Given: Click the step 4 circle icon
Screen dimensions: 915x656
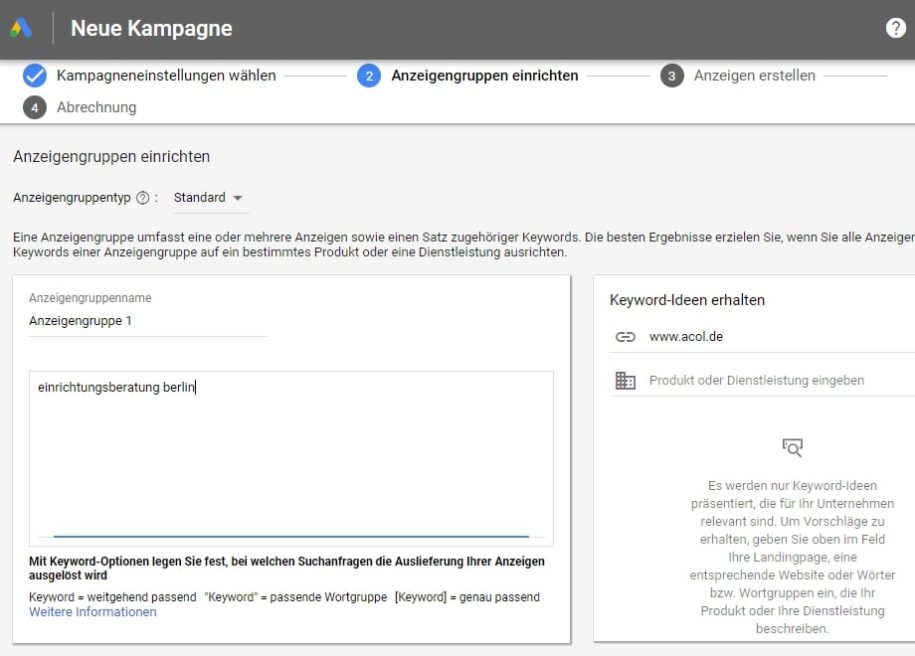Looking at the screenshot, I should (x=34, y=107).
